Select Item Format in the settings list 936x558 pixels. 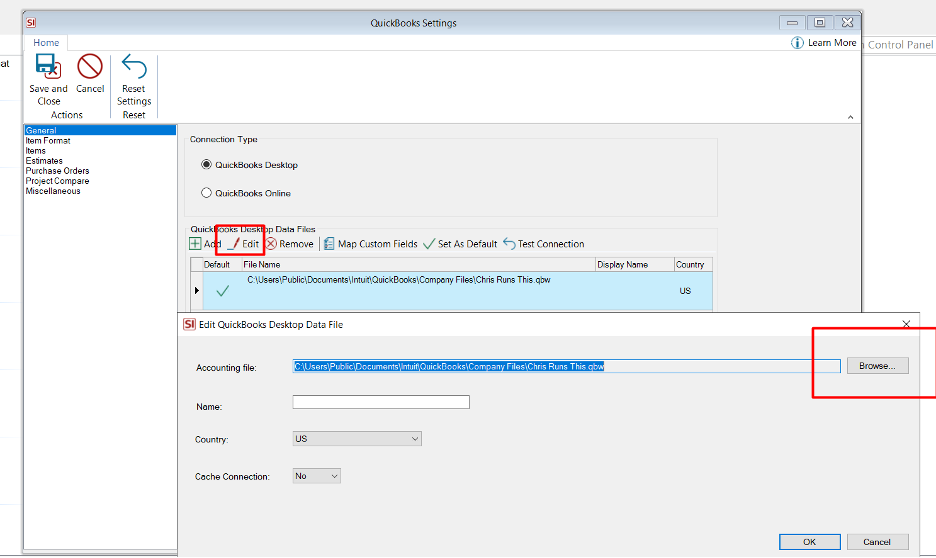pos(48,141)
